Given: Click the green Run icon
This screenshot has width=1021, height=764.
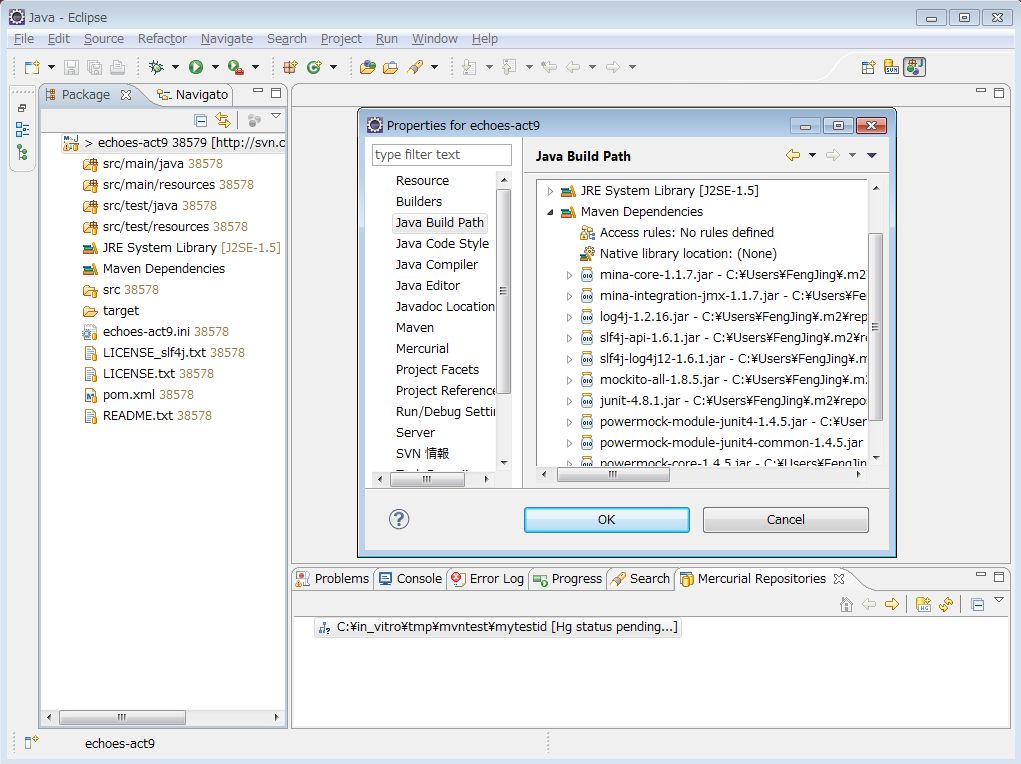Looking at the screenshot, I should point(196,67).
